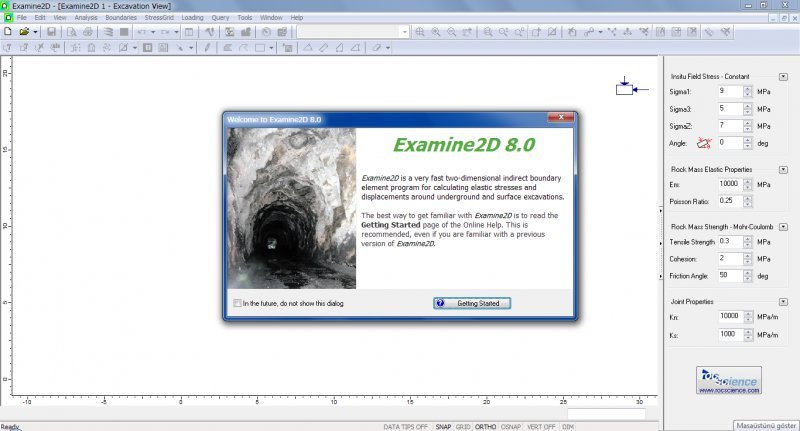Expand Rock Mass Strength Mohr-Coulomb section arrow
Screen dimensions: 800x431
(x=783, y=226)
